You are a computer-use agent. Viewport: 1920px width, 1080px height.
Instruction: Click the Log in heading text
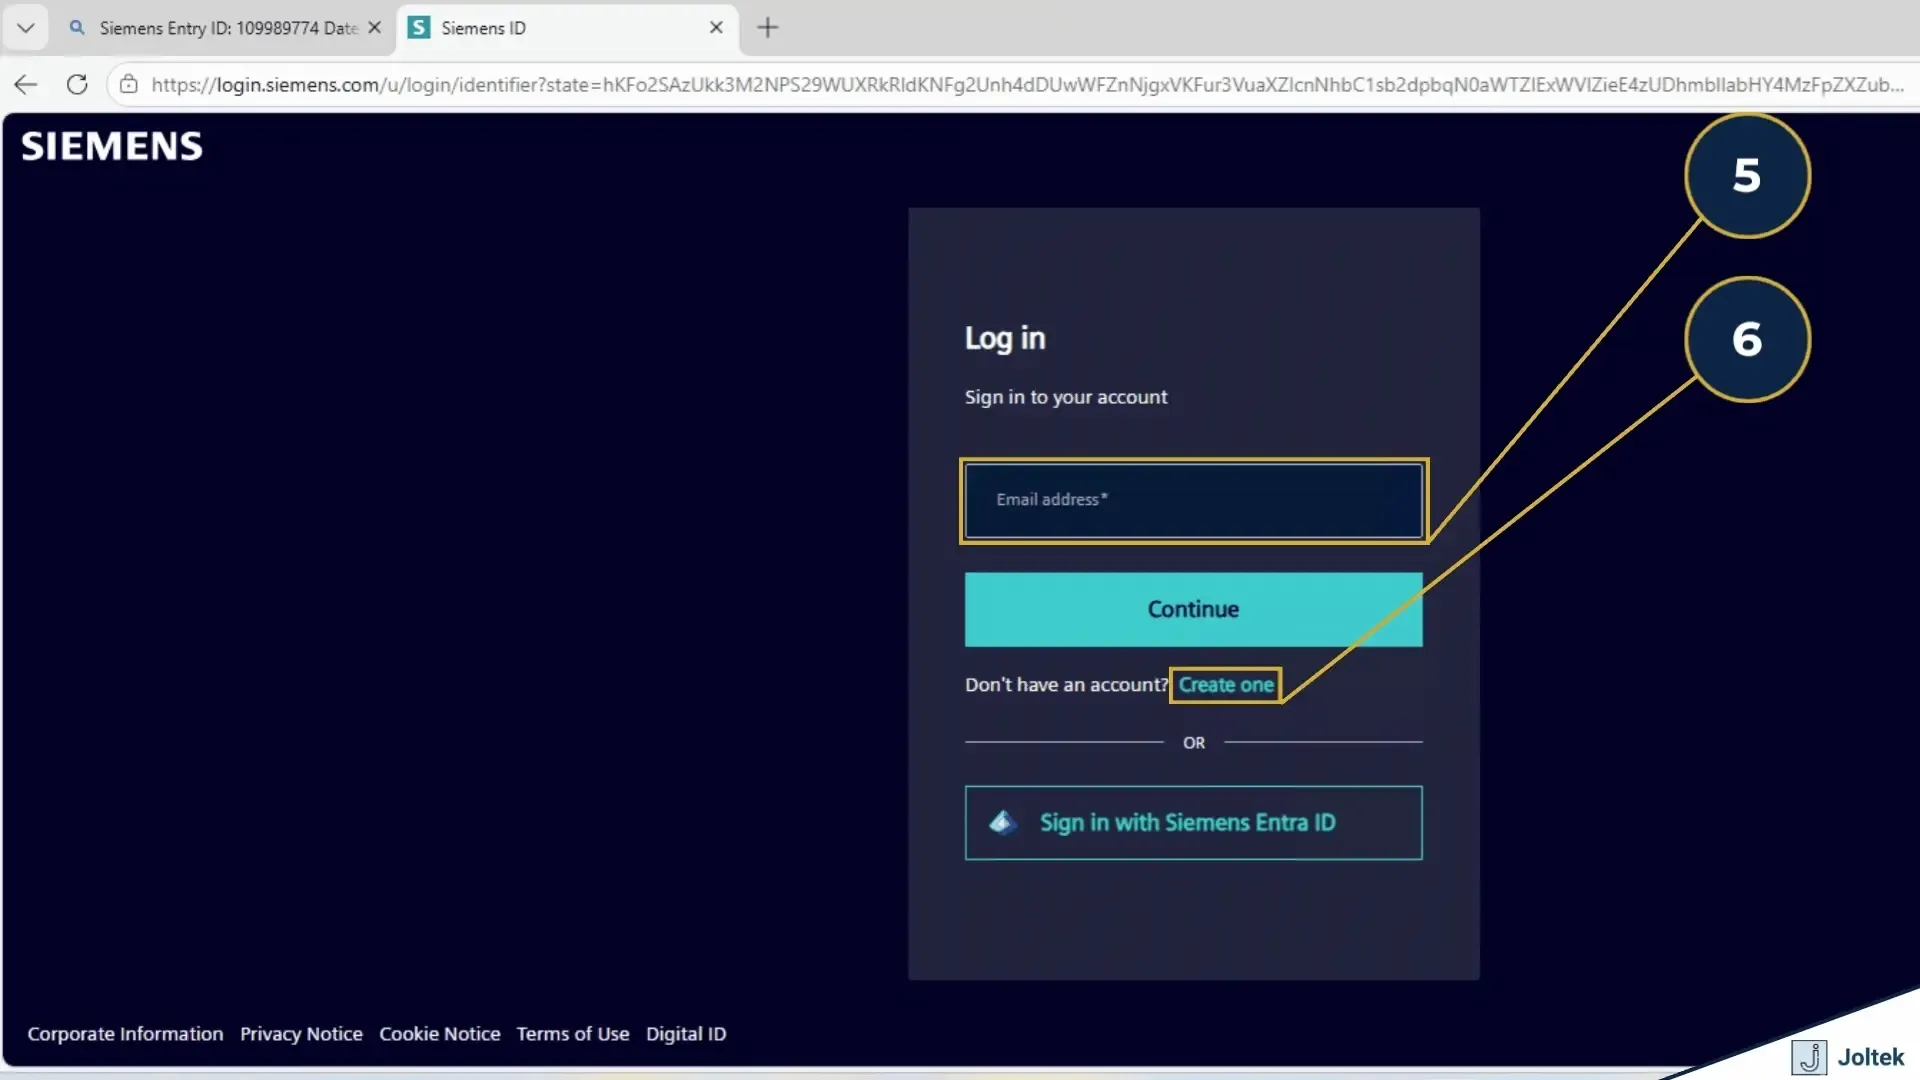pos(1005,339)
